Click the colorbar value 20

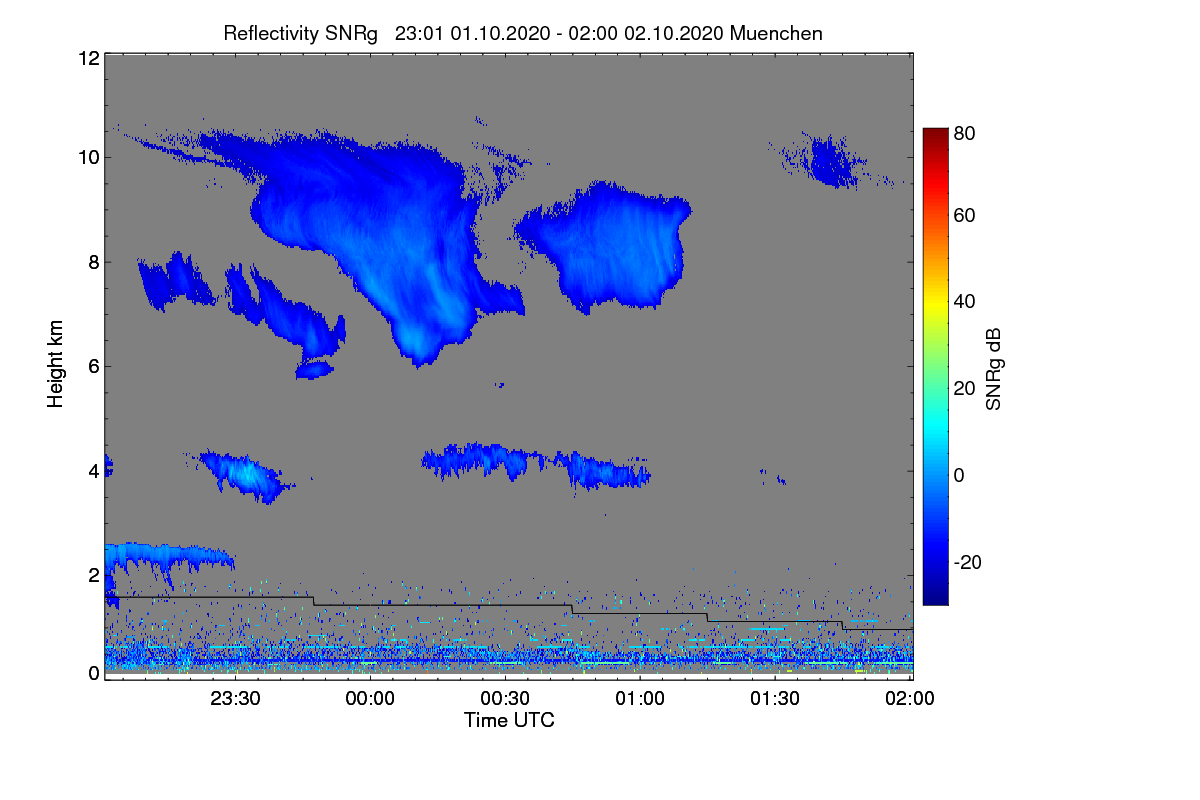(x=964, y=388)
